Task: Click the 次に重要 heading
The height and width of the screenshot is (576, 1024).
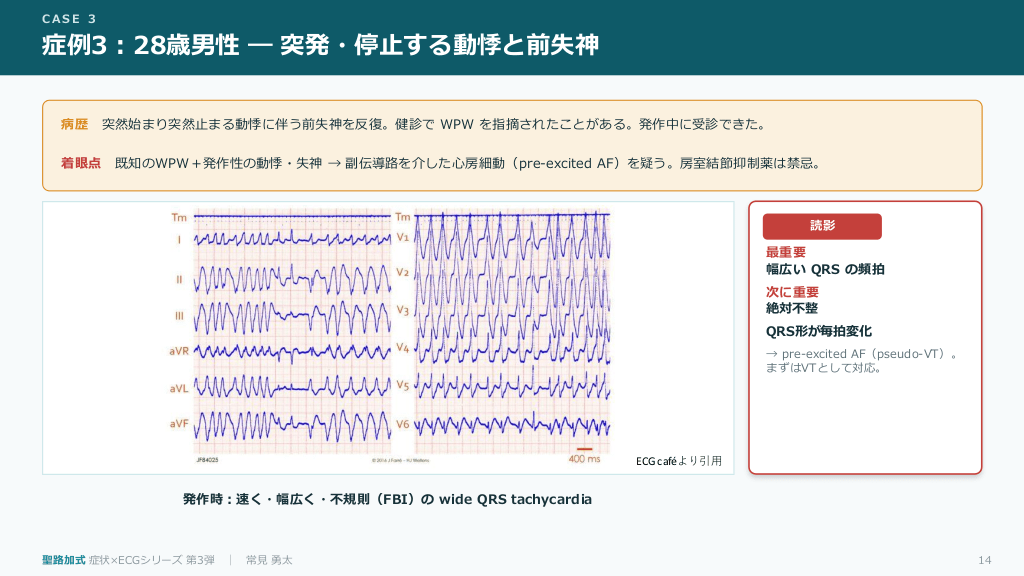Action: [x=792, y=292]
